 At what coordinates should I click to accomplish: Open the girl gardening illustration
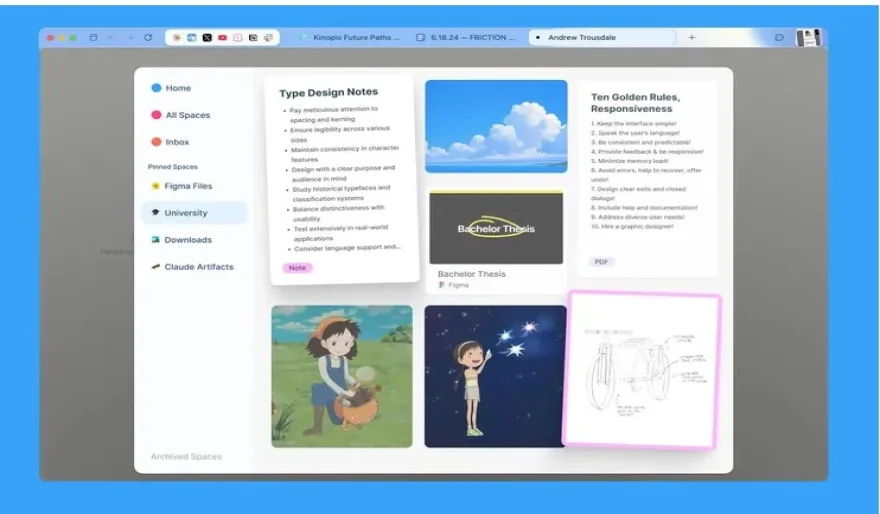pos(342,377)
